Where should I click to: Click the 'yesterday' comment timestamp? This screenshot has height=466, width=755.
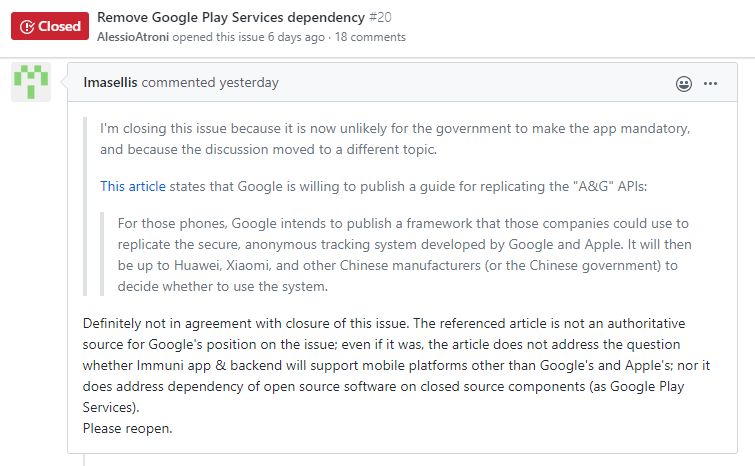pos(249,82)
